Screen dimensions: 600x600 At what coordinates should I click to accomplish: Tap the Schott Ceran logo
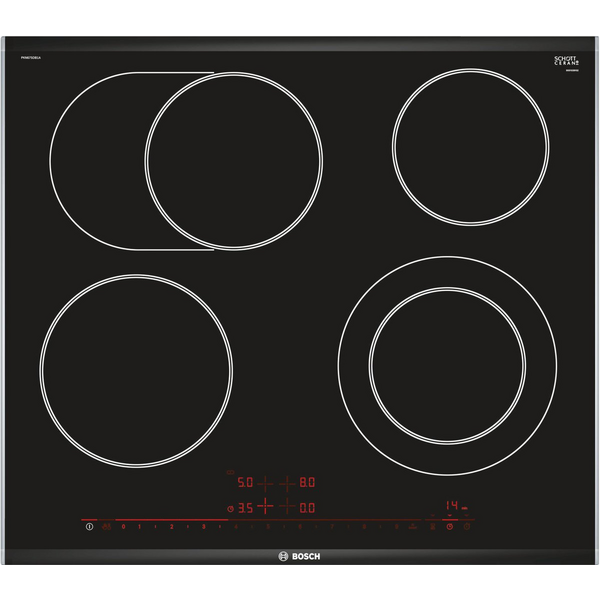coord(565,62)
